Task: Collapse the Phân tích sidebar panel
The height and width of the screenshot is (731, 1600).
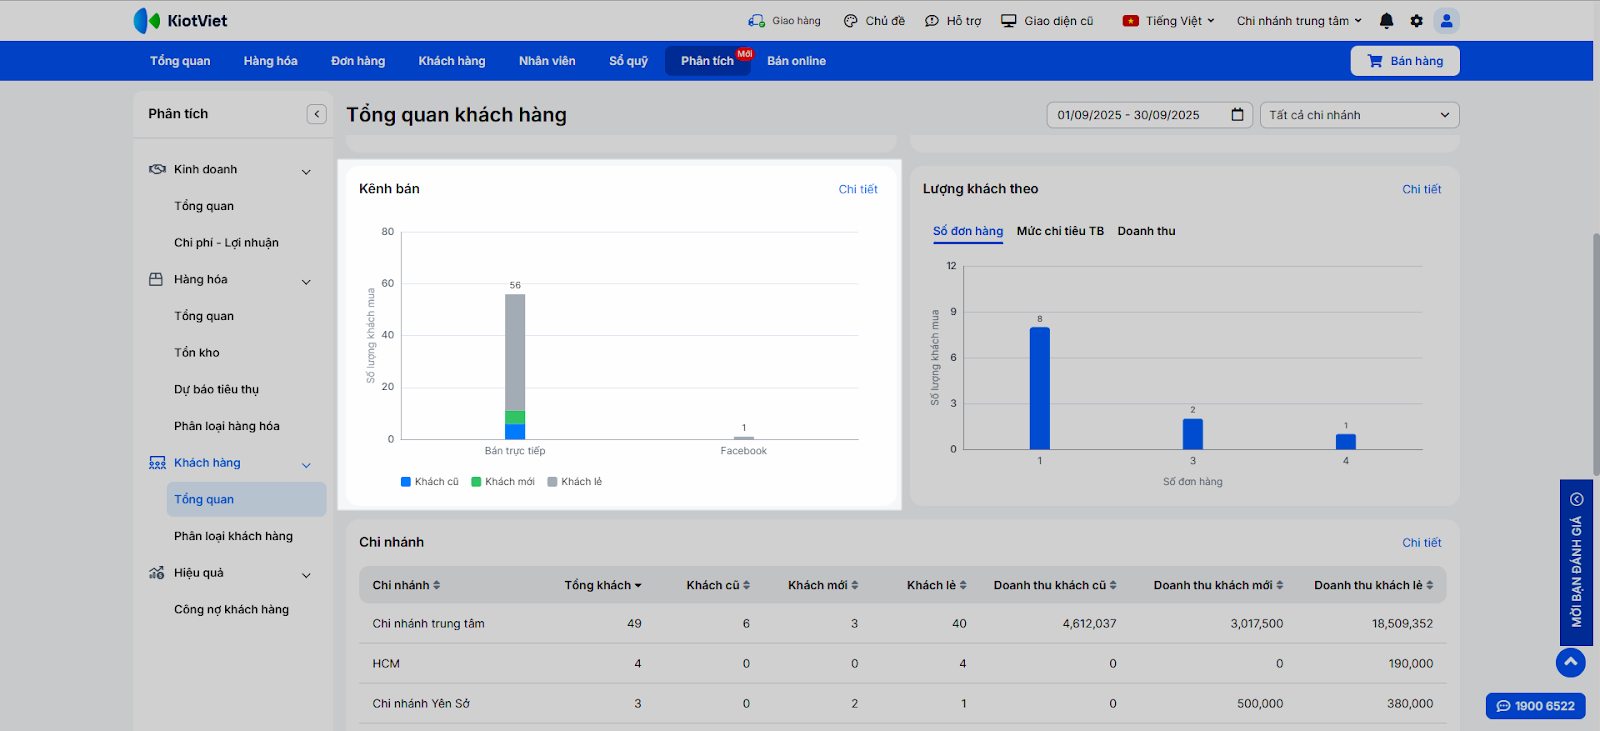Action: click(x=316, y=114)
